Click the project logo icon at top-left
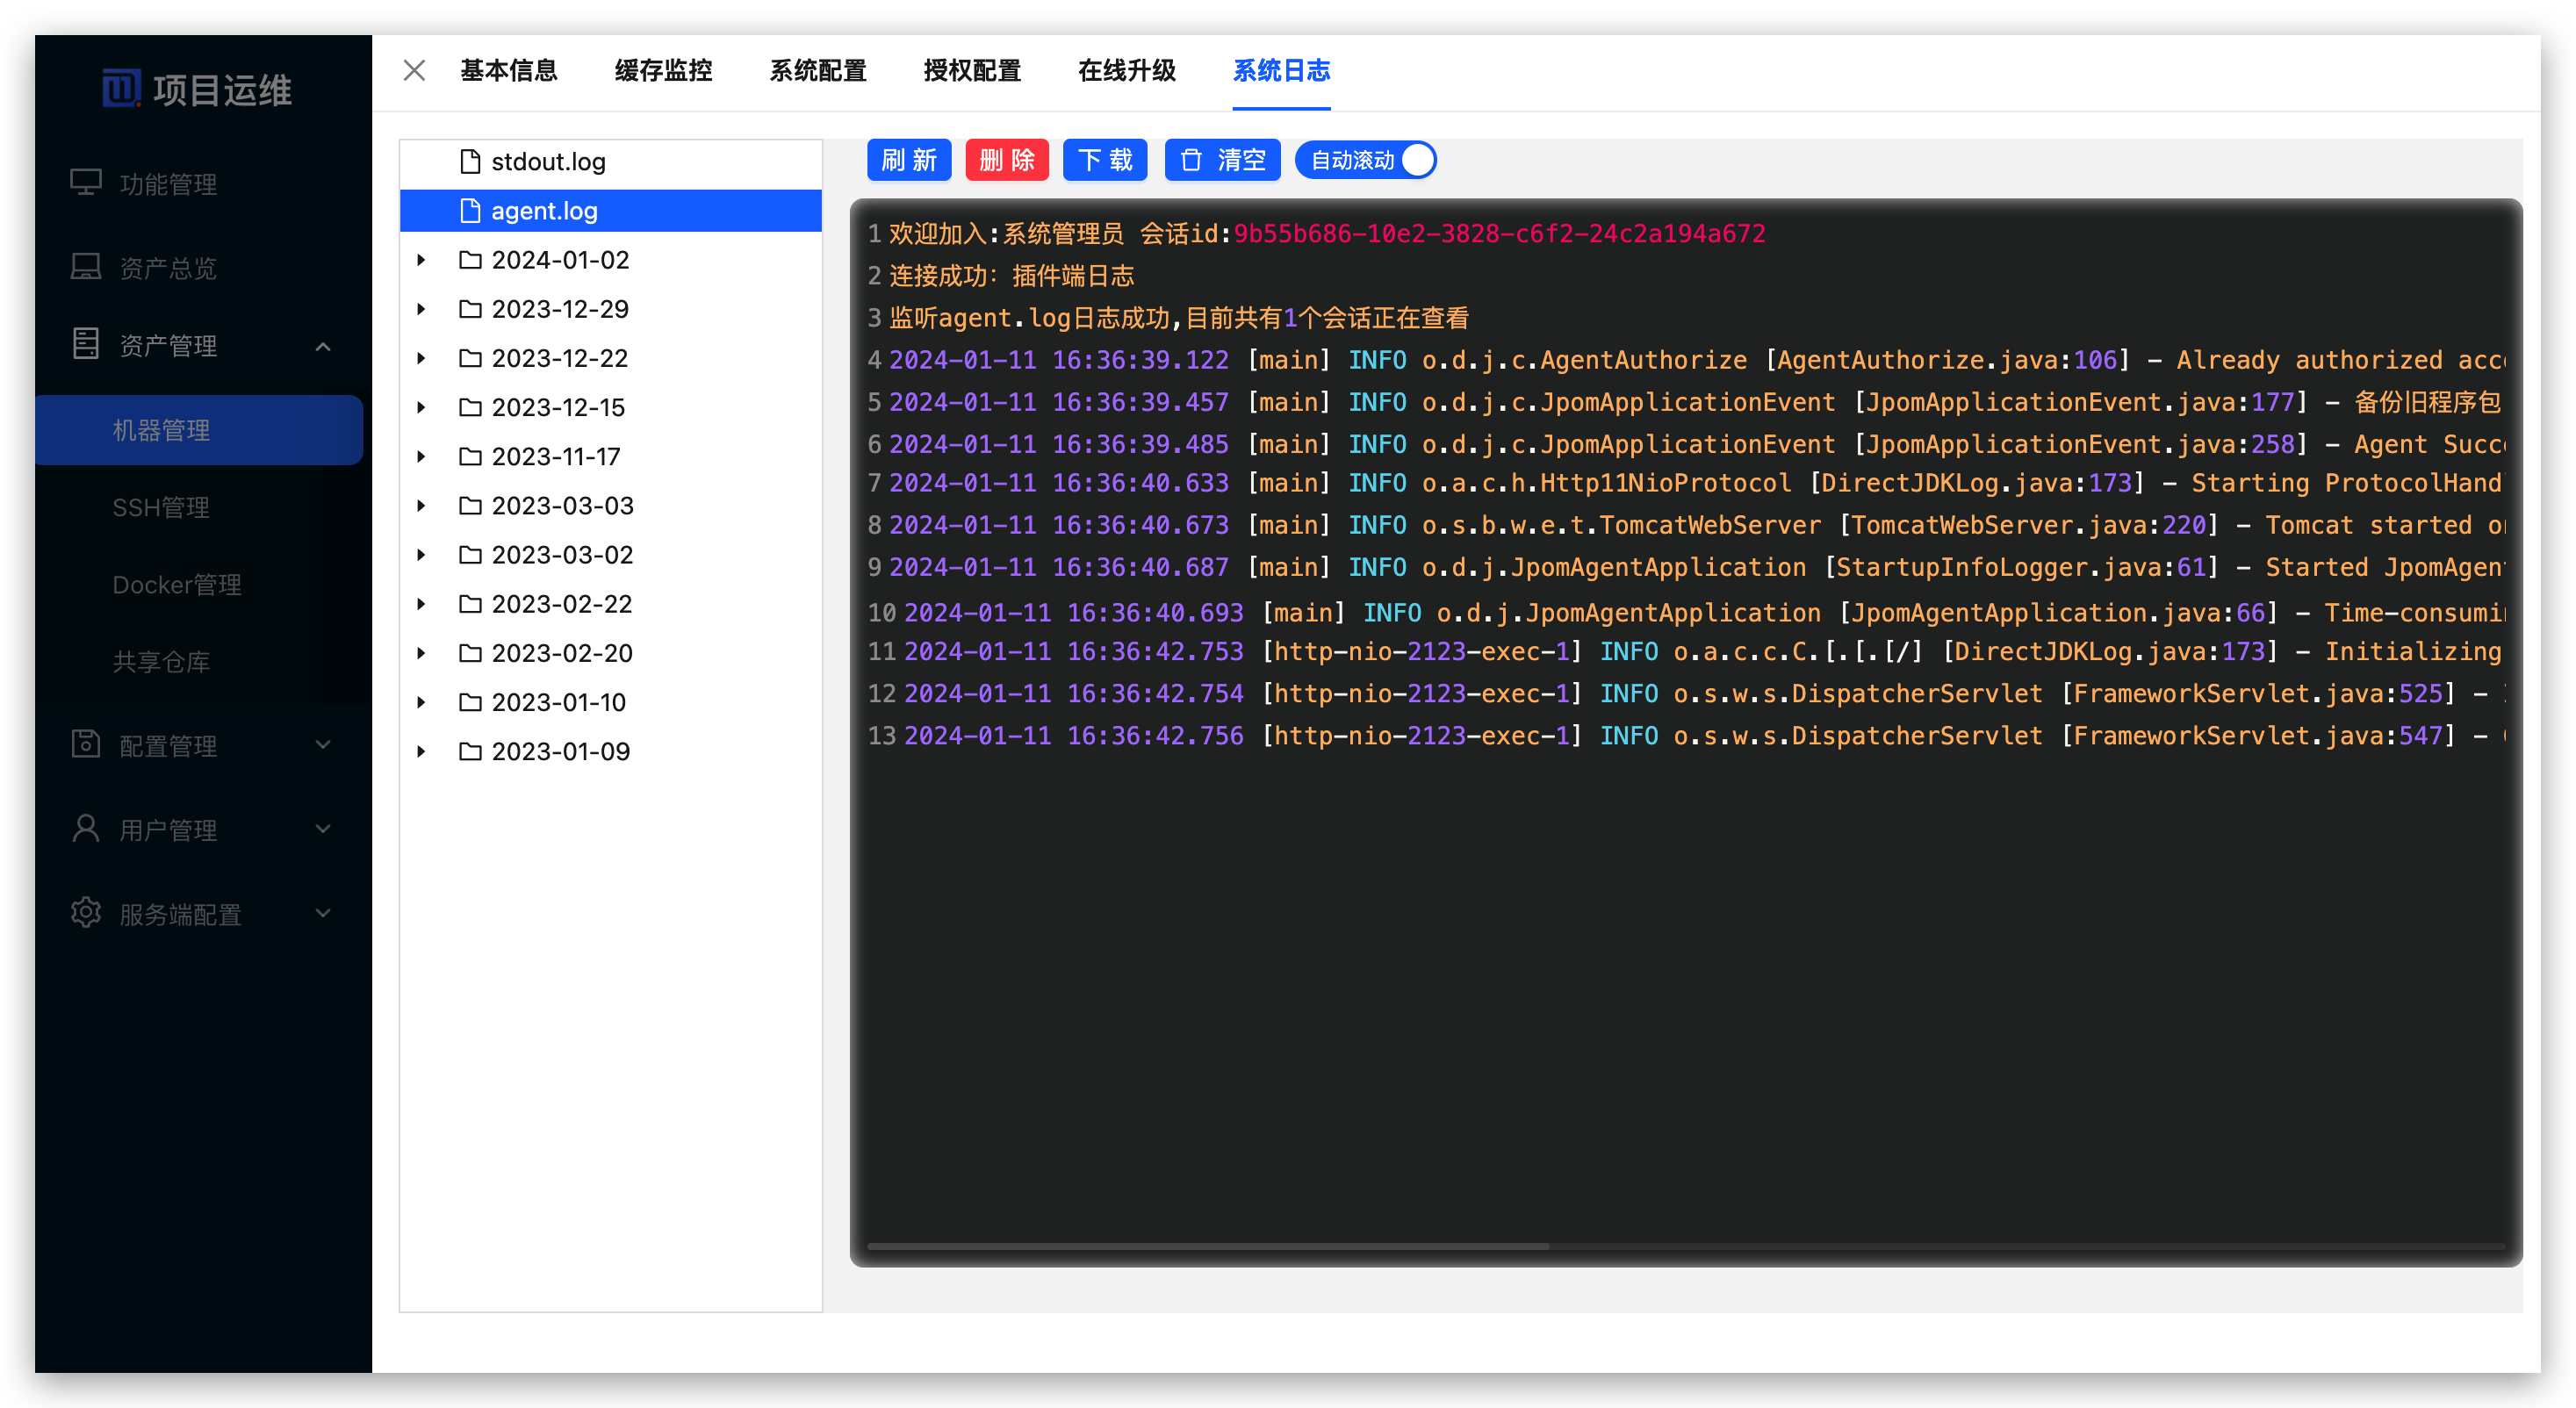2576x1408 pixels. click(121, 89)
